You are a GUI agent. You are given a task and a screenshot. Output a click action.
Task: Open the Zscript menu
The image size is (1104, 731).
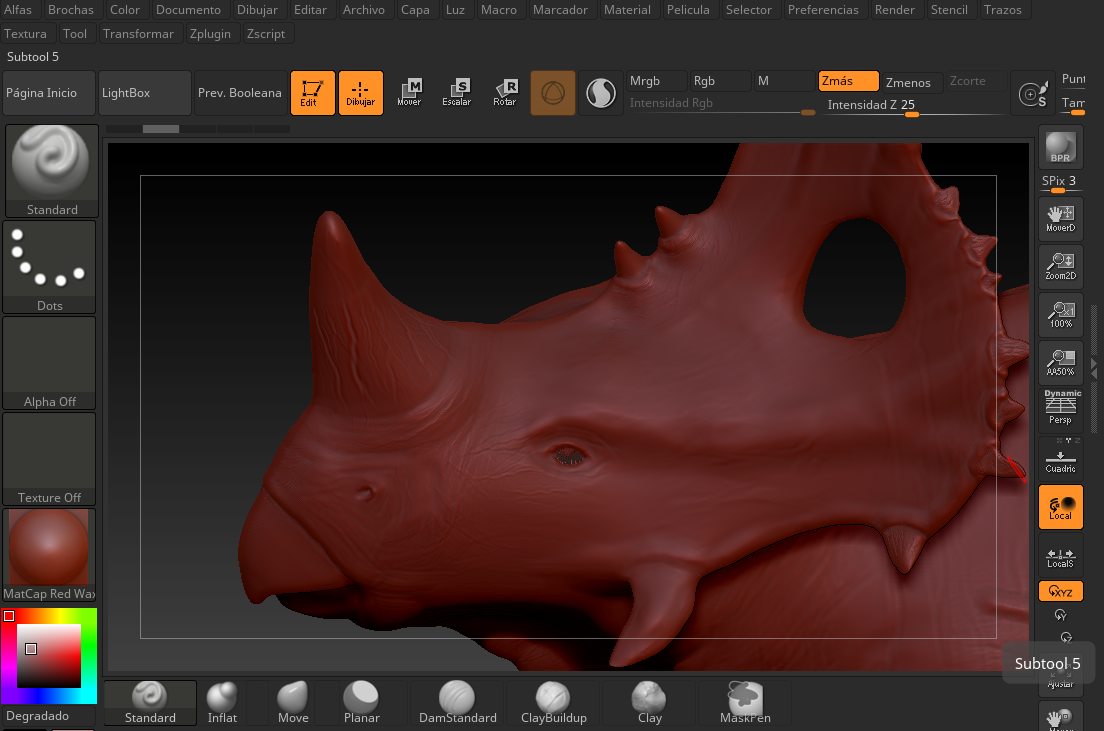pyautogui.click(x=266, y=34)
